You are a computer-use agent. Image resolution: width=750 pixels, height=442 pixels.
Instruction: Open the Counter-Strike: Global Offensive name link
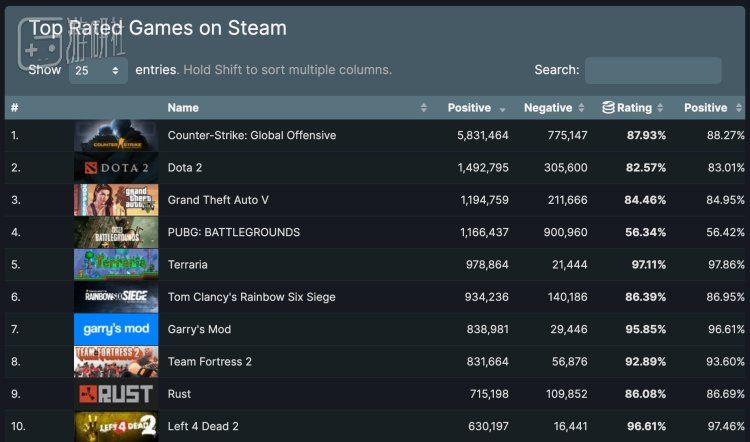coord(252,135)
